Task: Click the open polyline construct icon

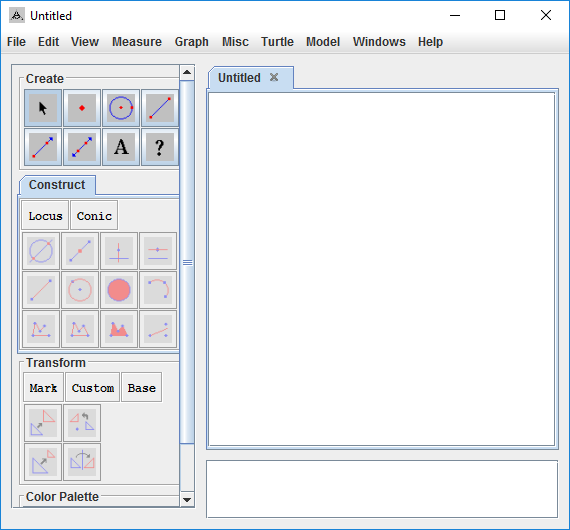Action: click(41, 329)
